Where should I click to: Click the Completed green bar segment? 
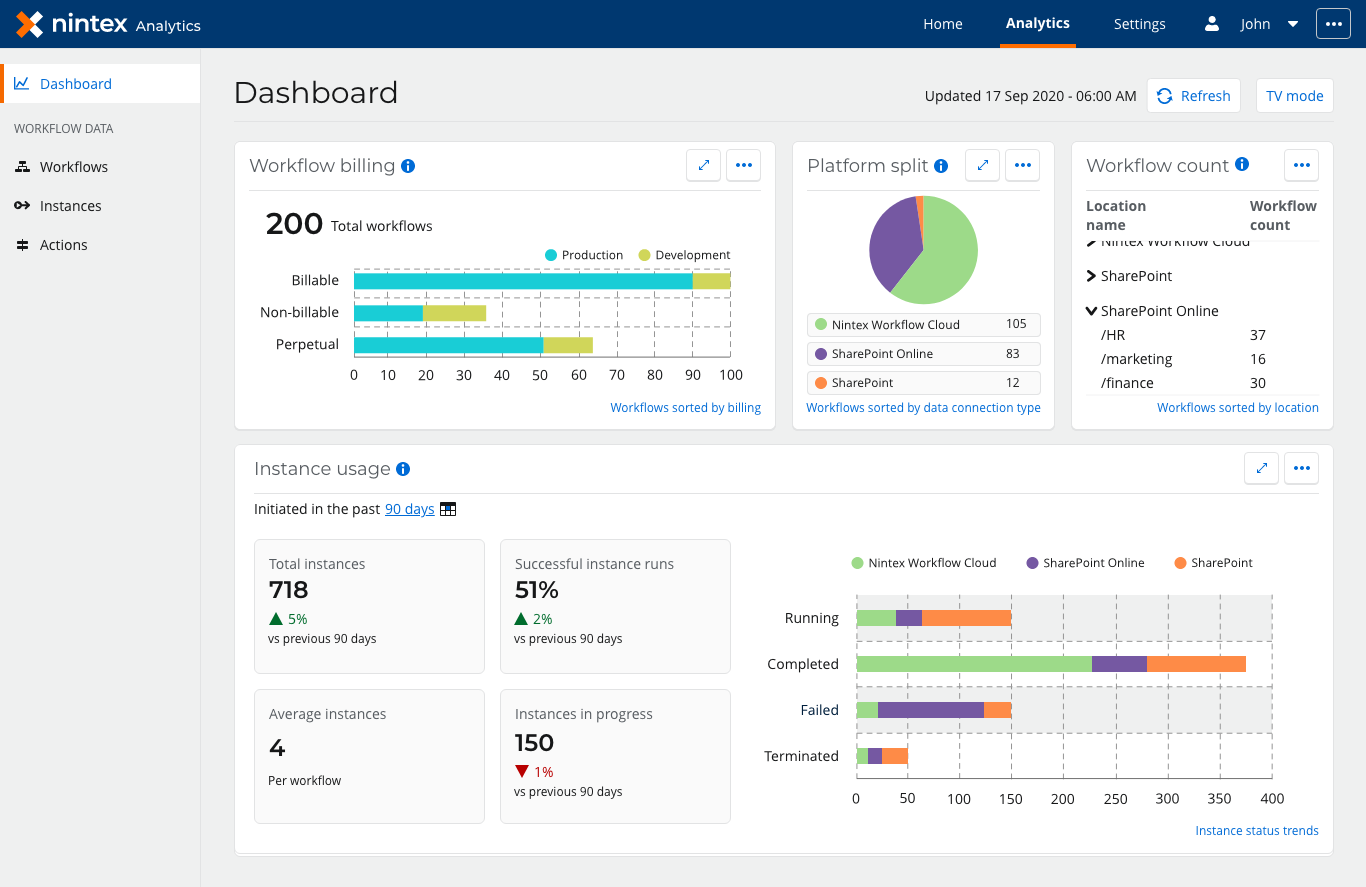coord(974,664)
